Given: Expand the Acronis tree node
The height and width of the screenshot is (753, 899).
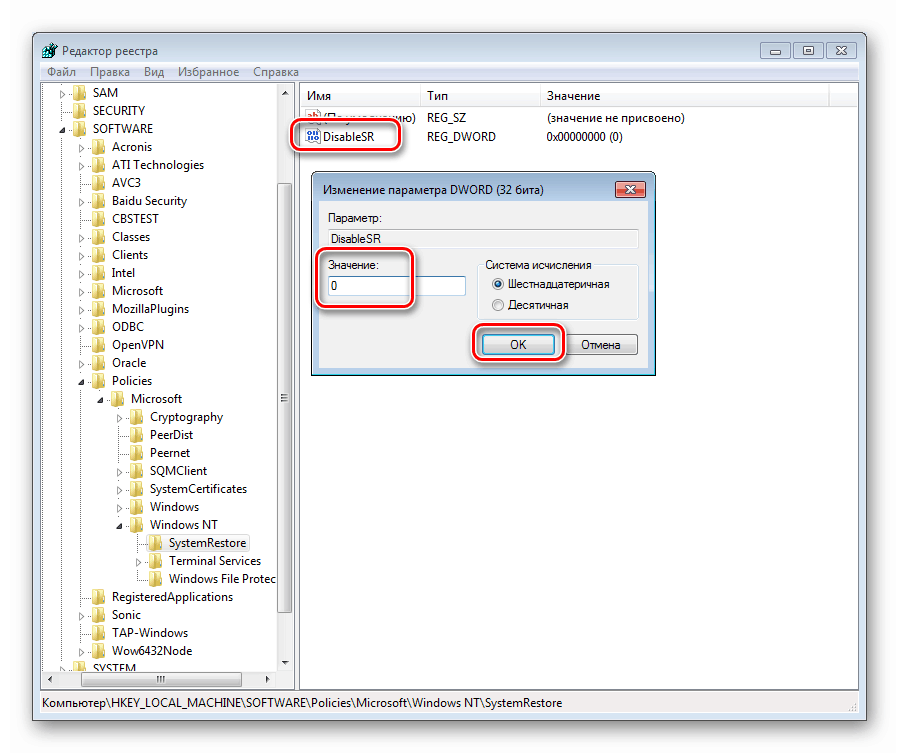Looking at the screenshot, I should coord(81,148).
